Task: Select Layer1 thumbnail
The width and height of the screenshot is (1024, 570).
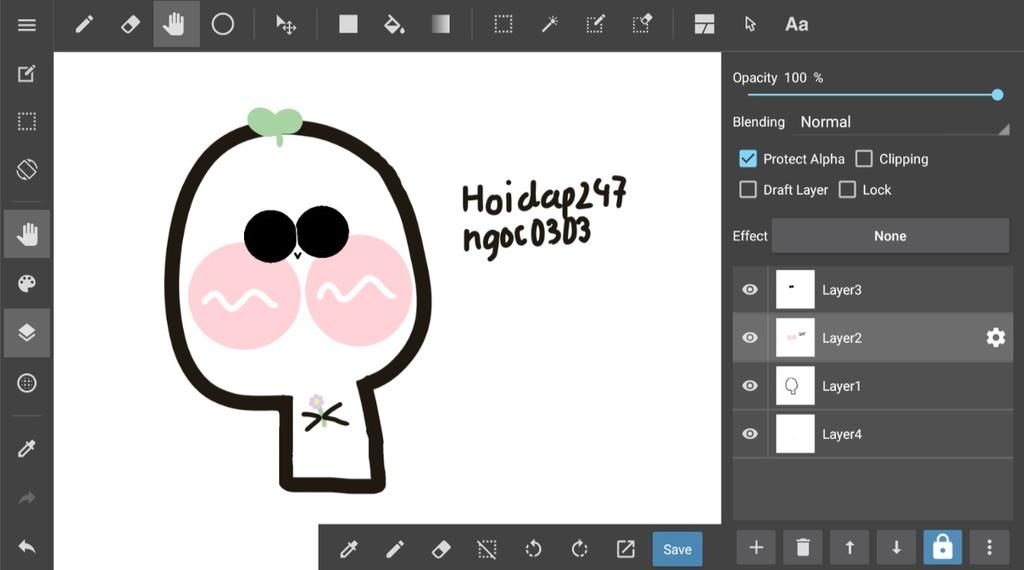Action: [795, 386]
